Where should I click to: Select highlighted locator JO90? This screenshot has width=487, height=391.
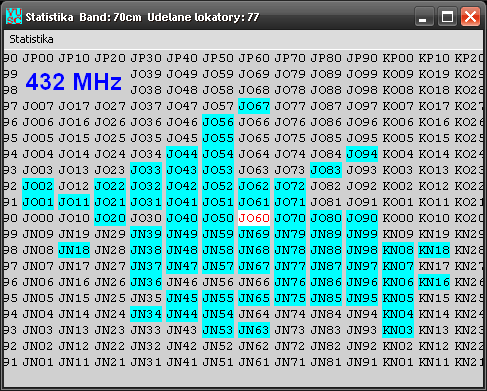362,218
